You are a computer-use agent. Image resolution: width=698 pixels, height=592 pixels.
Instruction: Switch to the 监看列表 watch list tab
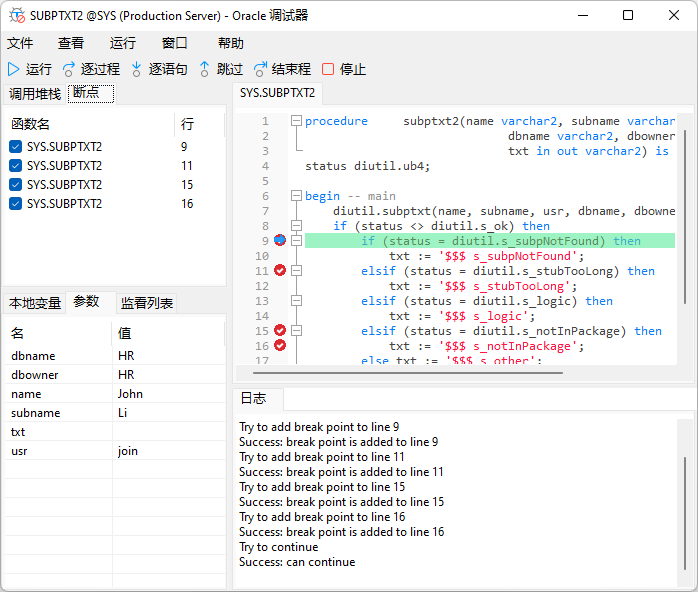[147, 303]
